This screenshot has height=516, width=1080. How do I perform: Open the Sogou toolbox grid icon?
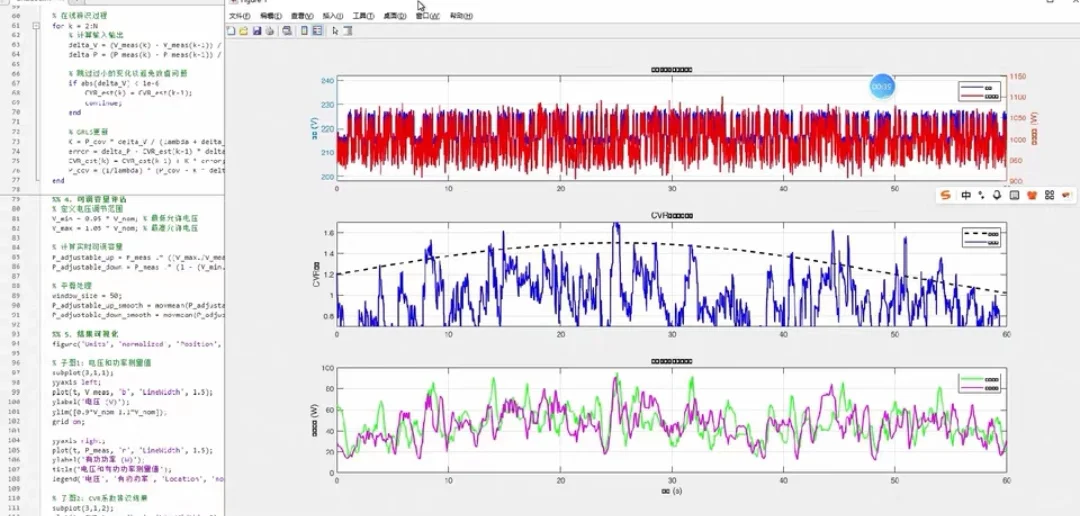1050,196
